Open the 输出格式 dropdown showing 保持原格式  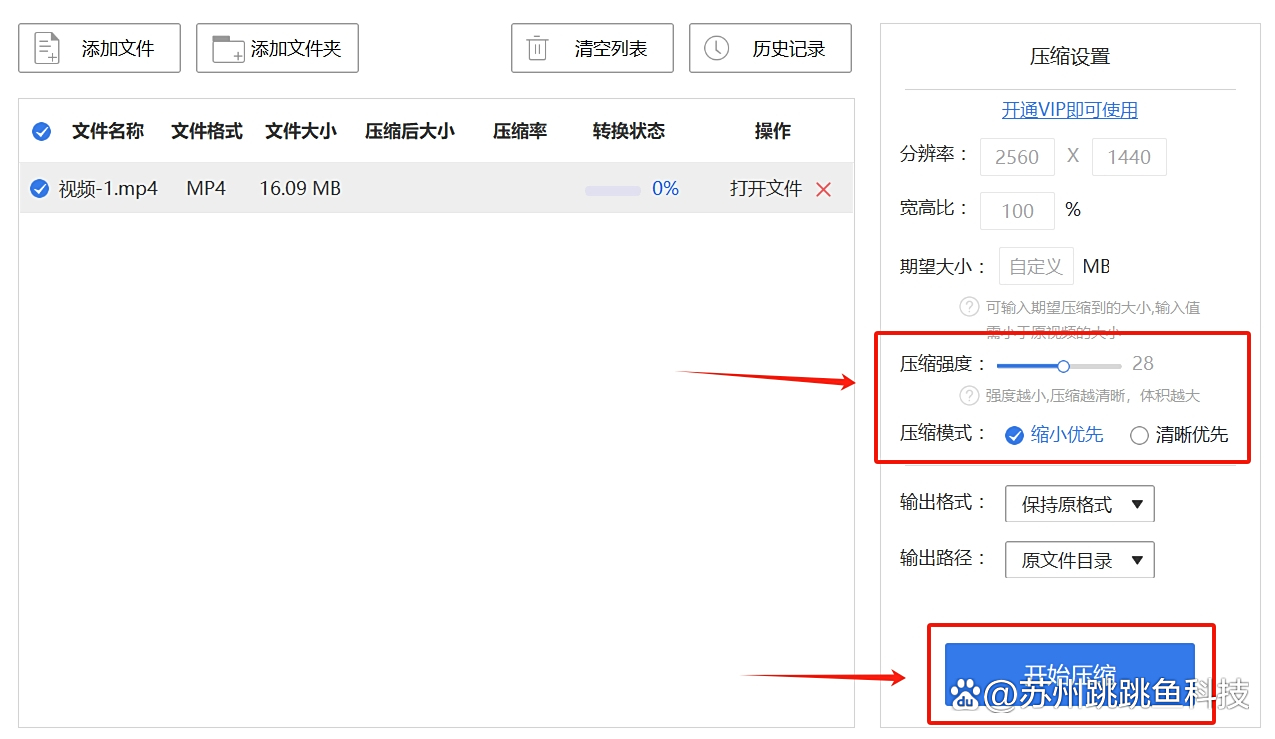coord(1078,503)
